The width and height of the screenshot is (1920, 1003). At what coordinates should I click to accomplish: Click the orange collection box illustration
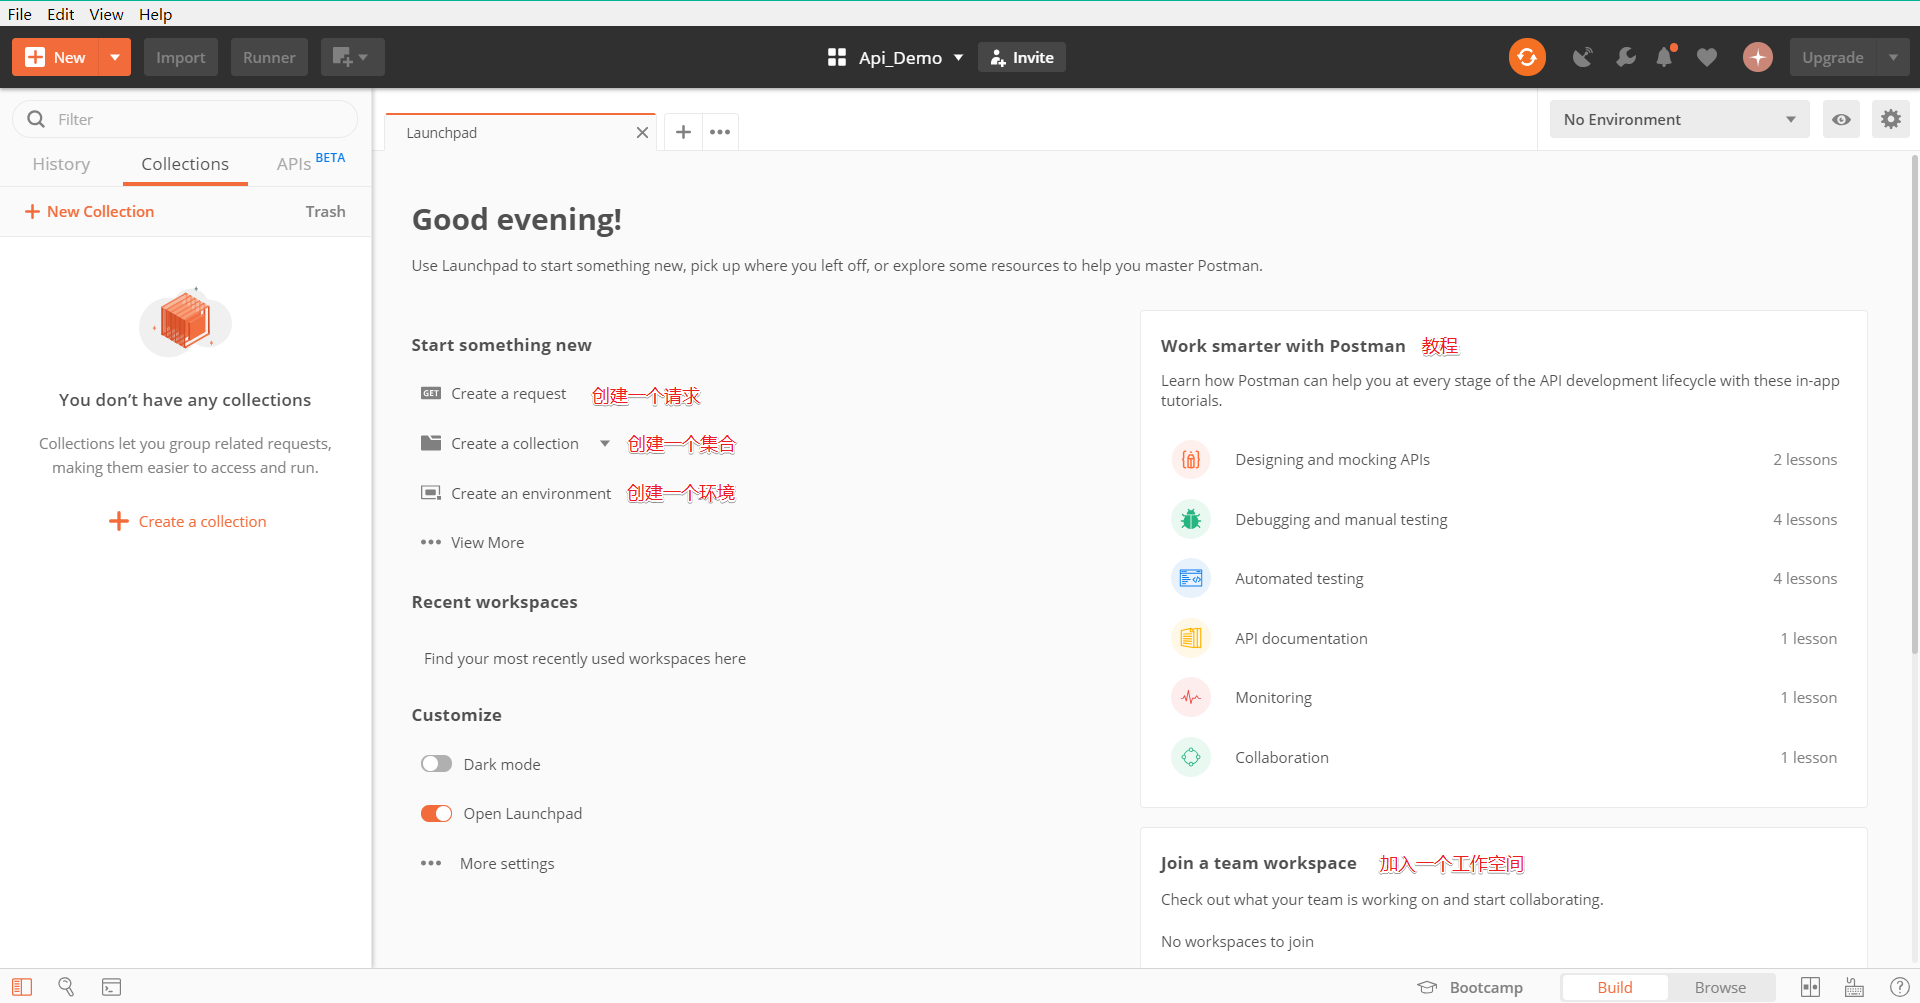(x=185, y=321)
